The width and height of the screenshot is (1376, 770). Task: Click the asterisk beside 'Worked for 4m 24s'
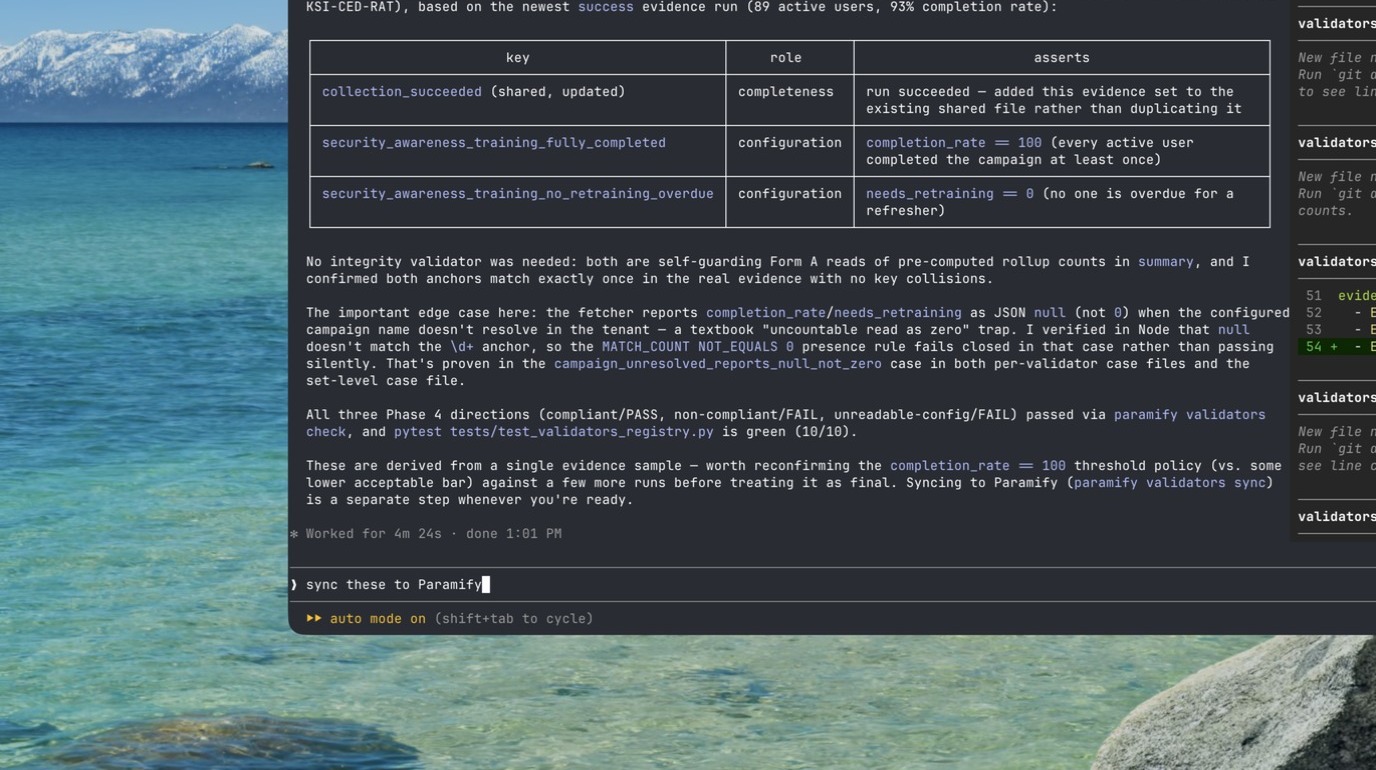[294, 534]
